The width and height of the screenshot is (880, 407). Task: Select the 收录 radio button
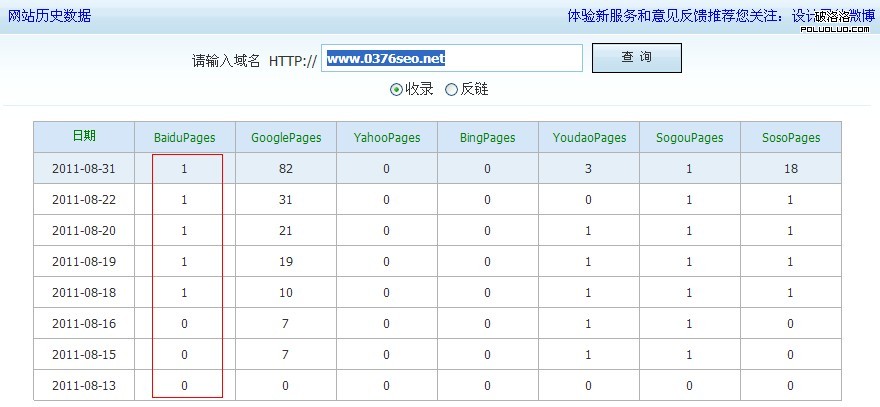click(x=397, y=89)
